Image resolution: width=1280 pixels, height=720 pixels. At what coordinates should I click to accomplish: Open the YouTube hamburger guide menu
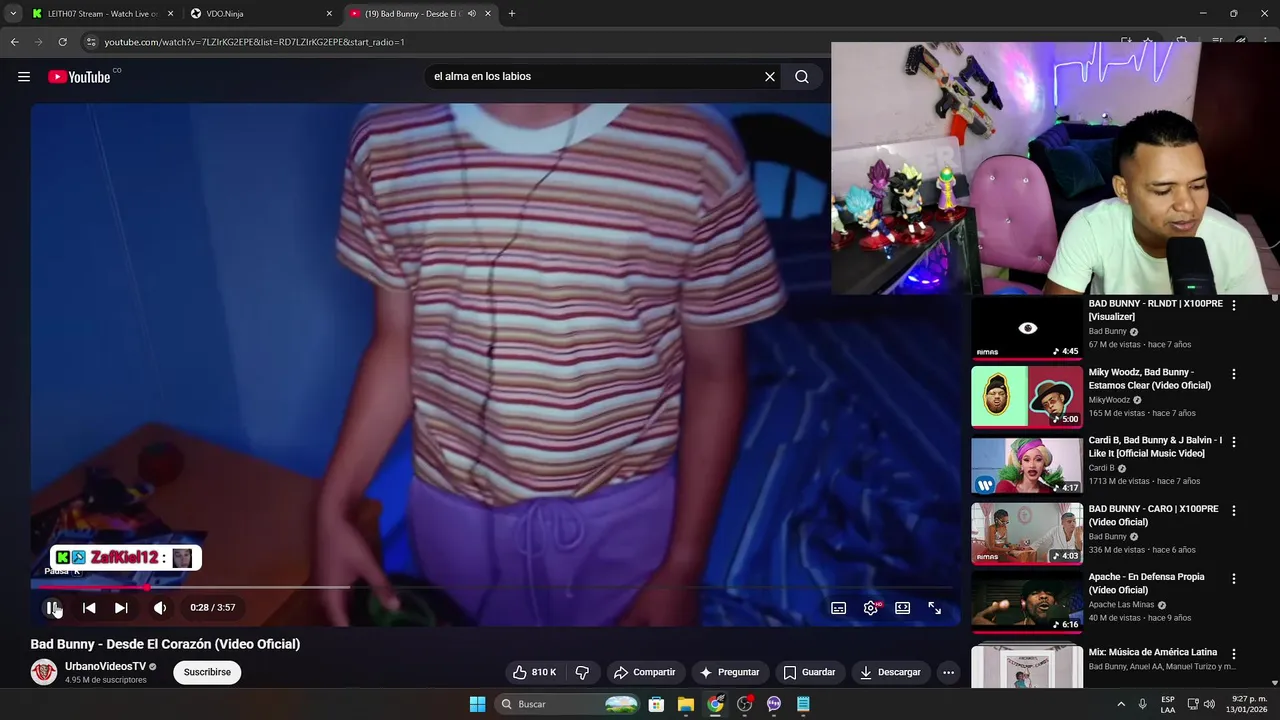pos(24,77)
